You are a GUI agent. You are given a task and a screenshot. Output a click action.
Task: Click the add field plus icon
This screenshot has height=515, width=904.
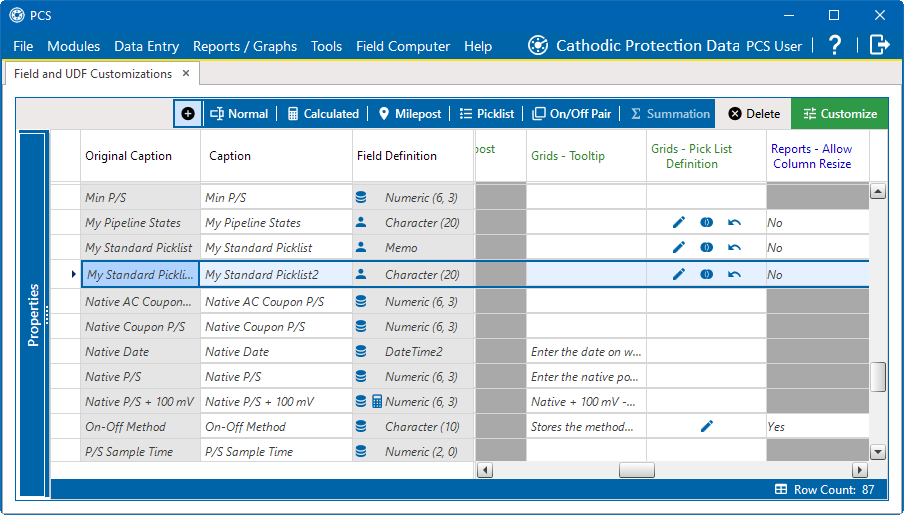click(x=188, y=114)
